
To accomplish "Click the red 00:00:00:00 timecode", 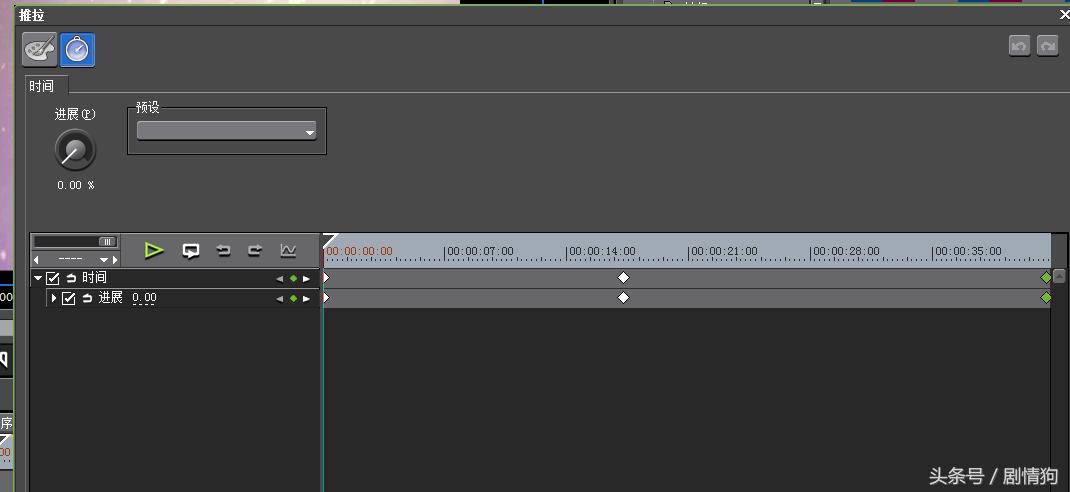I will 360,251.
